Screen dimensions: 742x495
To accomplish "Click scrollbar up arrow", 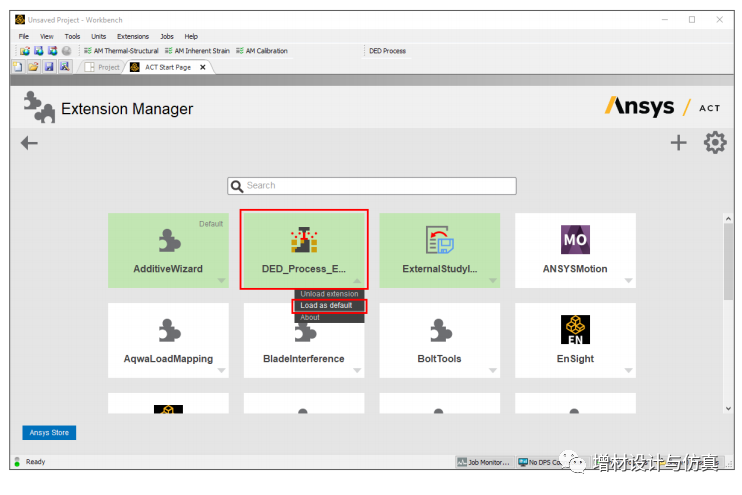I will point(728,218).
